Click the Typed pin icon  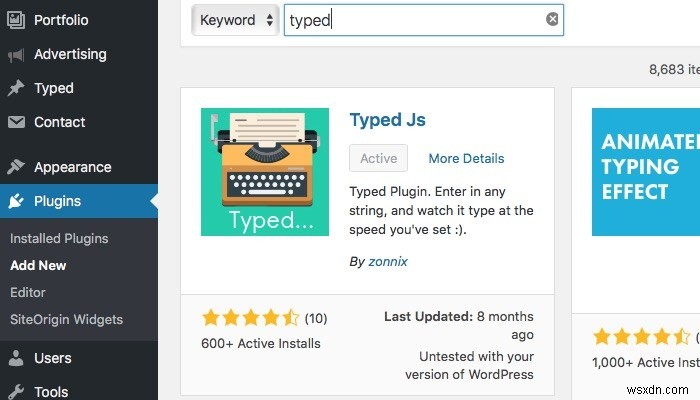pos(16,88)
